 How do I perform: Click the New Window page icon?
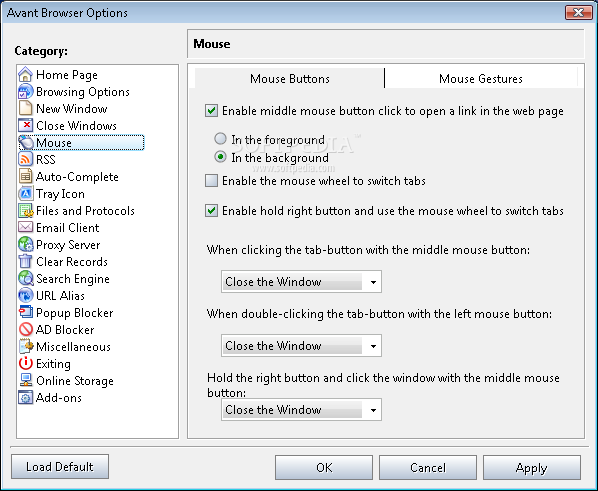coord(26,108)
